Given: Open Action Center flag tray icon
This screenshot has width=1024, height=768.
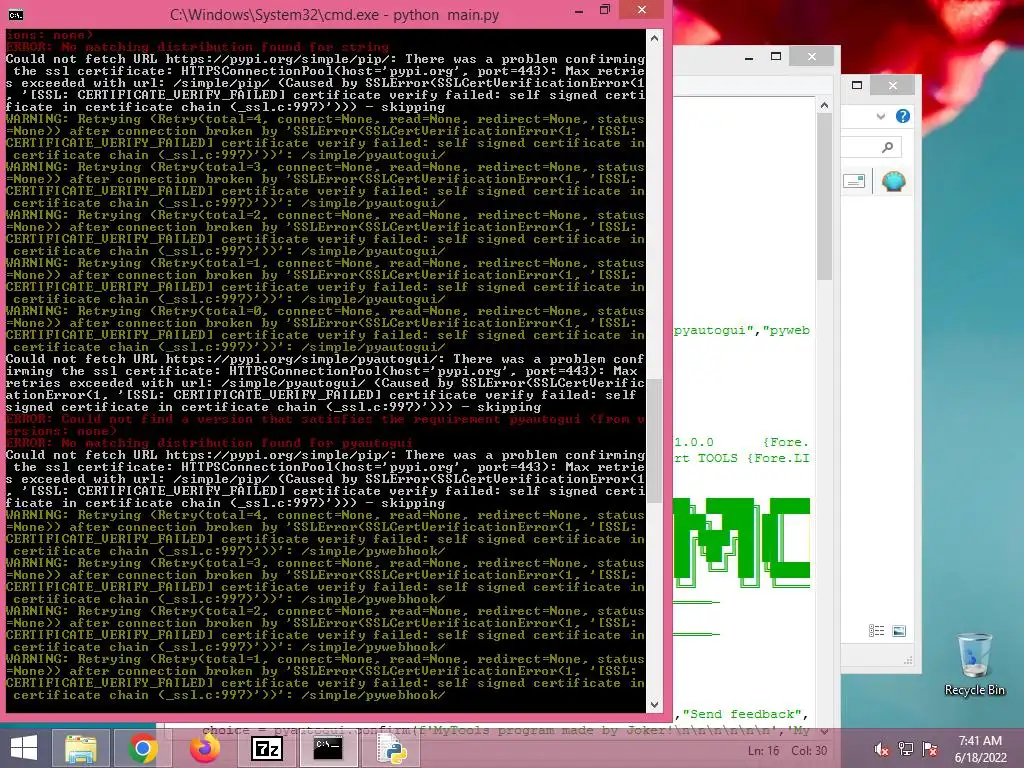Looking at the screenshot, I should [x=930, y=749].
